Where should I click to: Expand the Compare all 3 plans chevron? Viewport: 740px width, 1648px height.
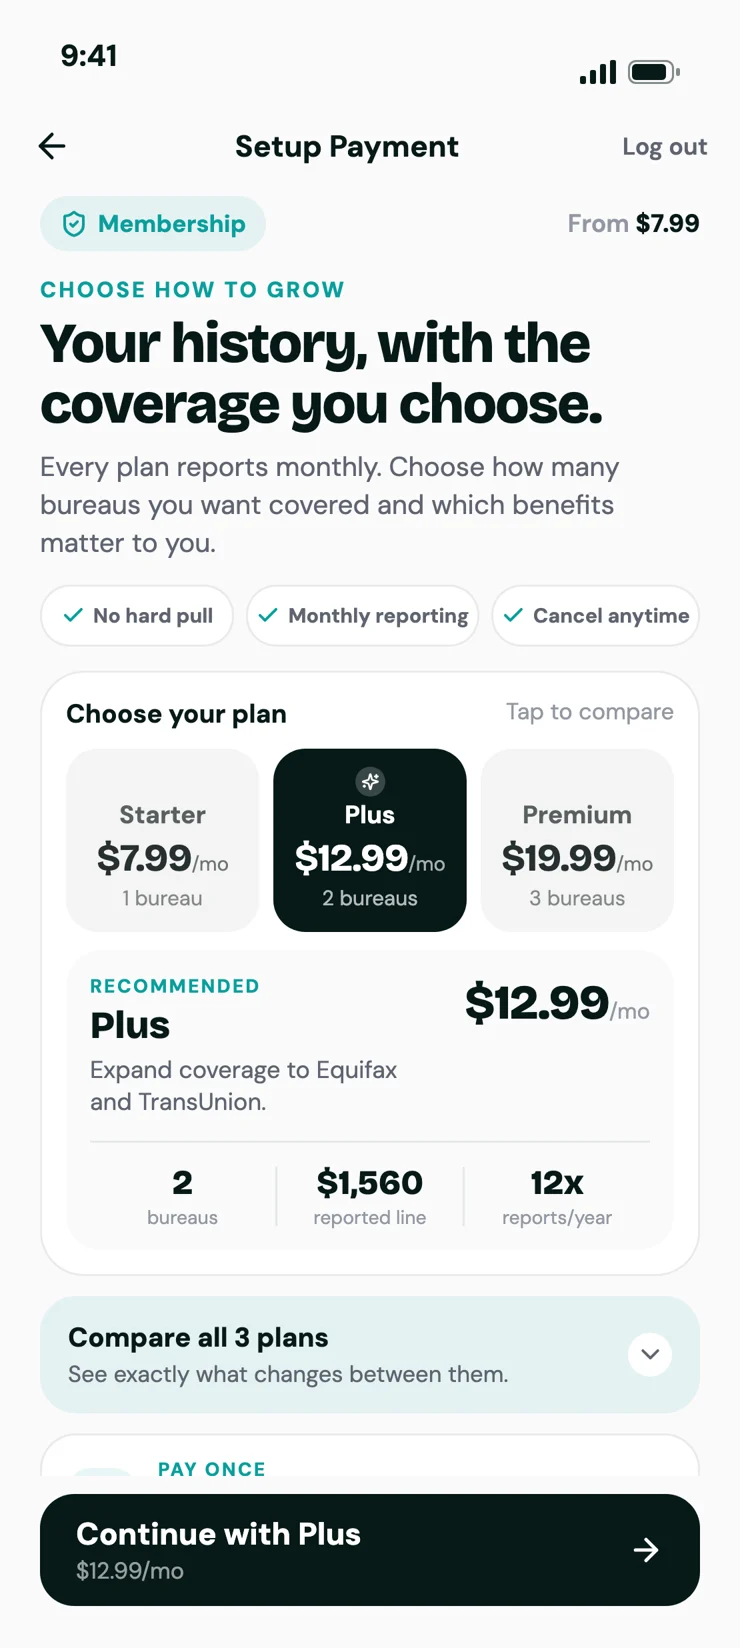(x=650, y=1354)
